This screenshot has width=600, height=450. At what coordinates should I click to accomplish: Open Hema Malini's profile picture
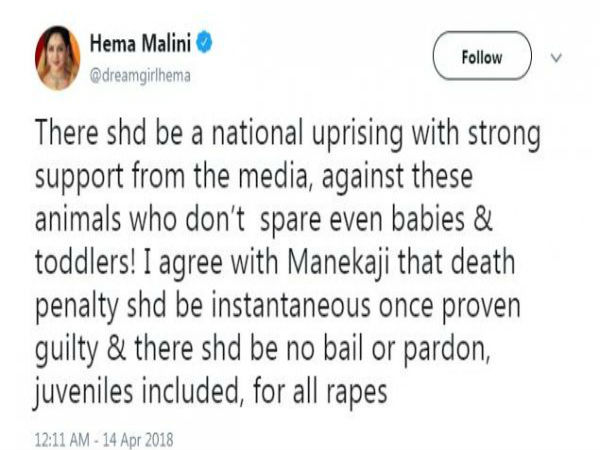click(x=57, y=58)
